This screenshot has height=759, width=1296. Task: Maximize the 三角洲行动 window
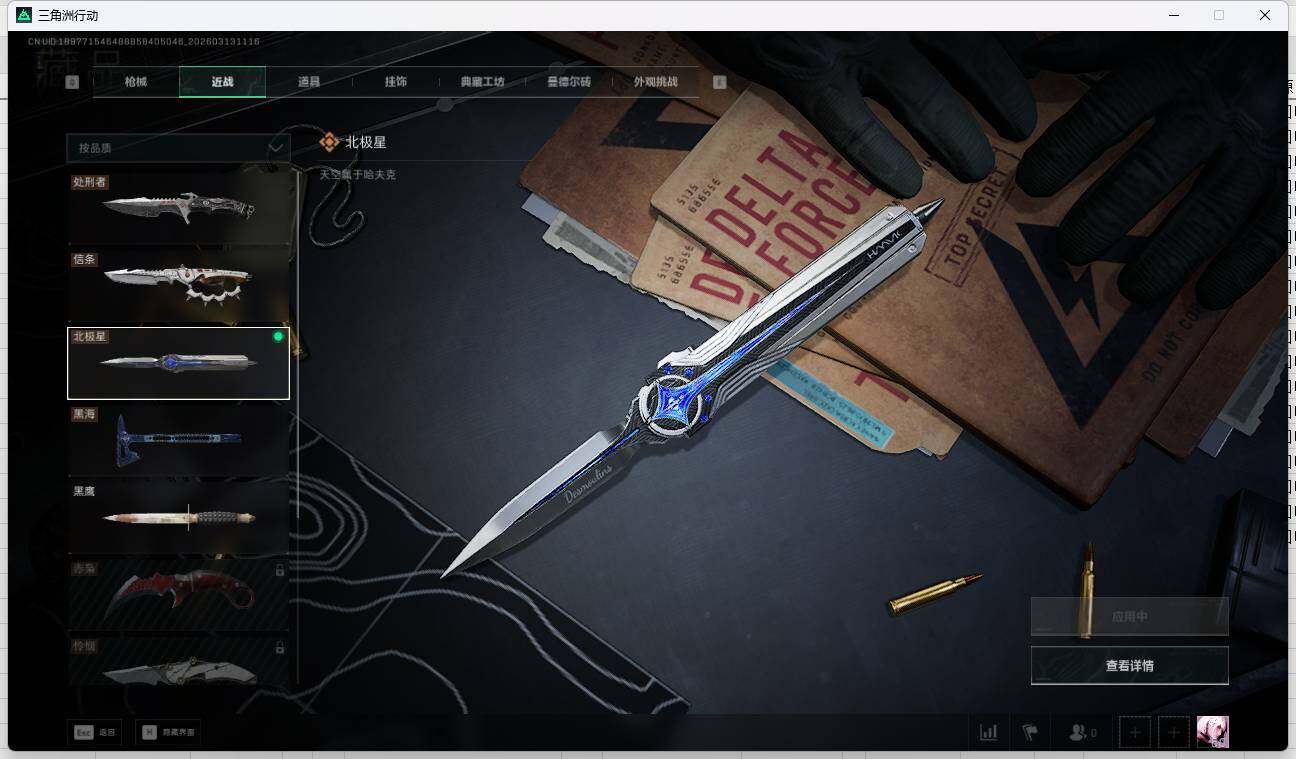pos(1219,15)
